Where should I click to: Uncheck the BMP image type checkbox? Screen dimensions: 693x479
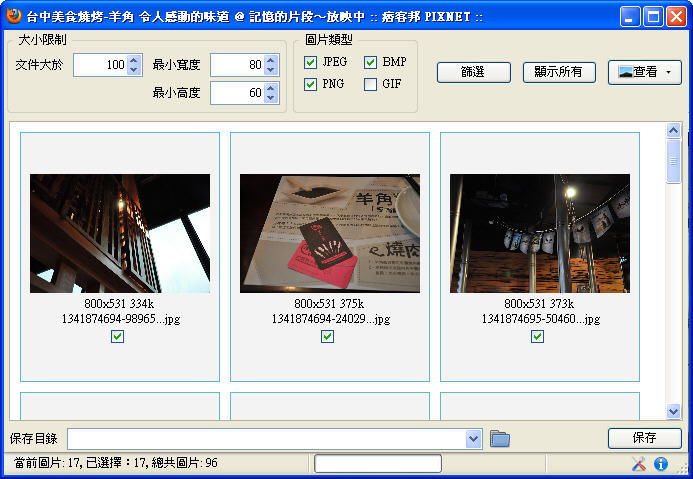[371, 63]
